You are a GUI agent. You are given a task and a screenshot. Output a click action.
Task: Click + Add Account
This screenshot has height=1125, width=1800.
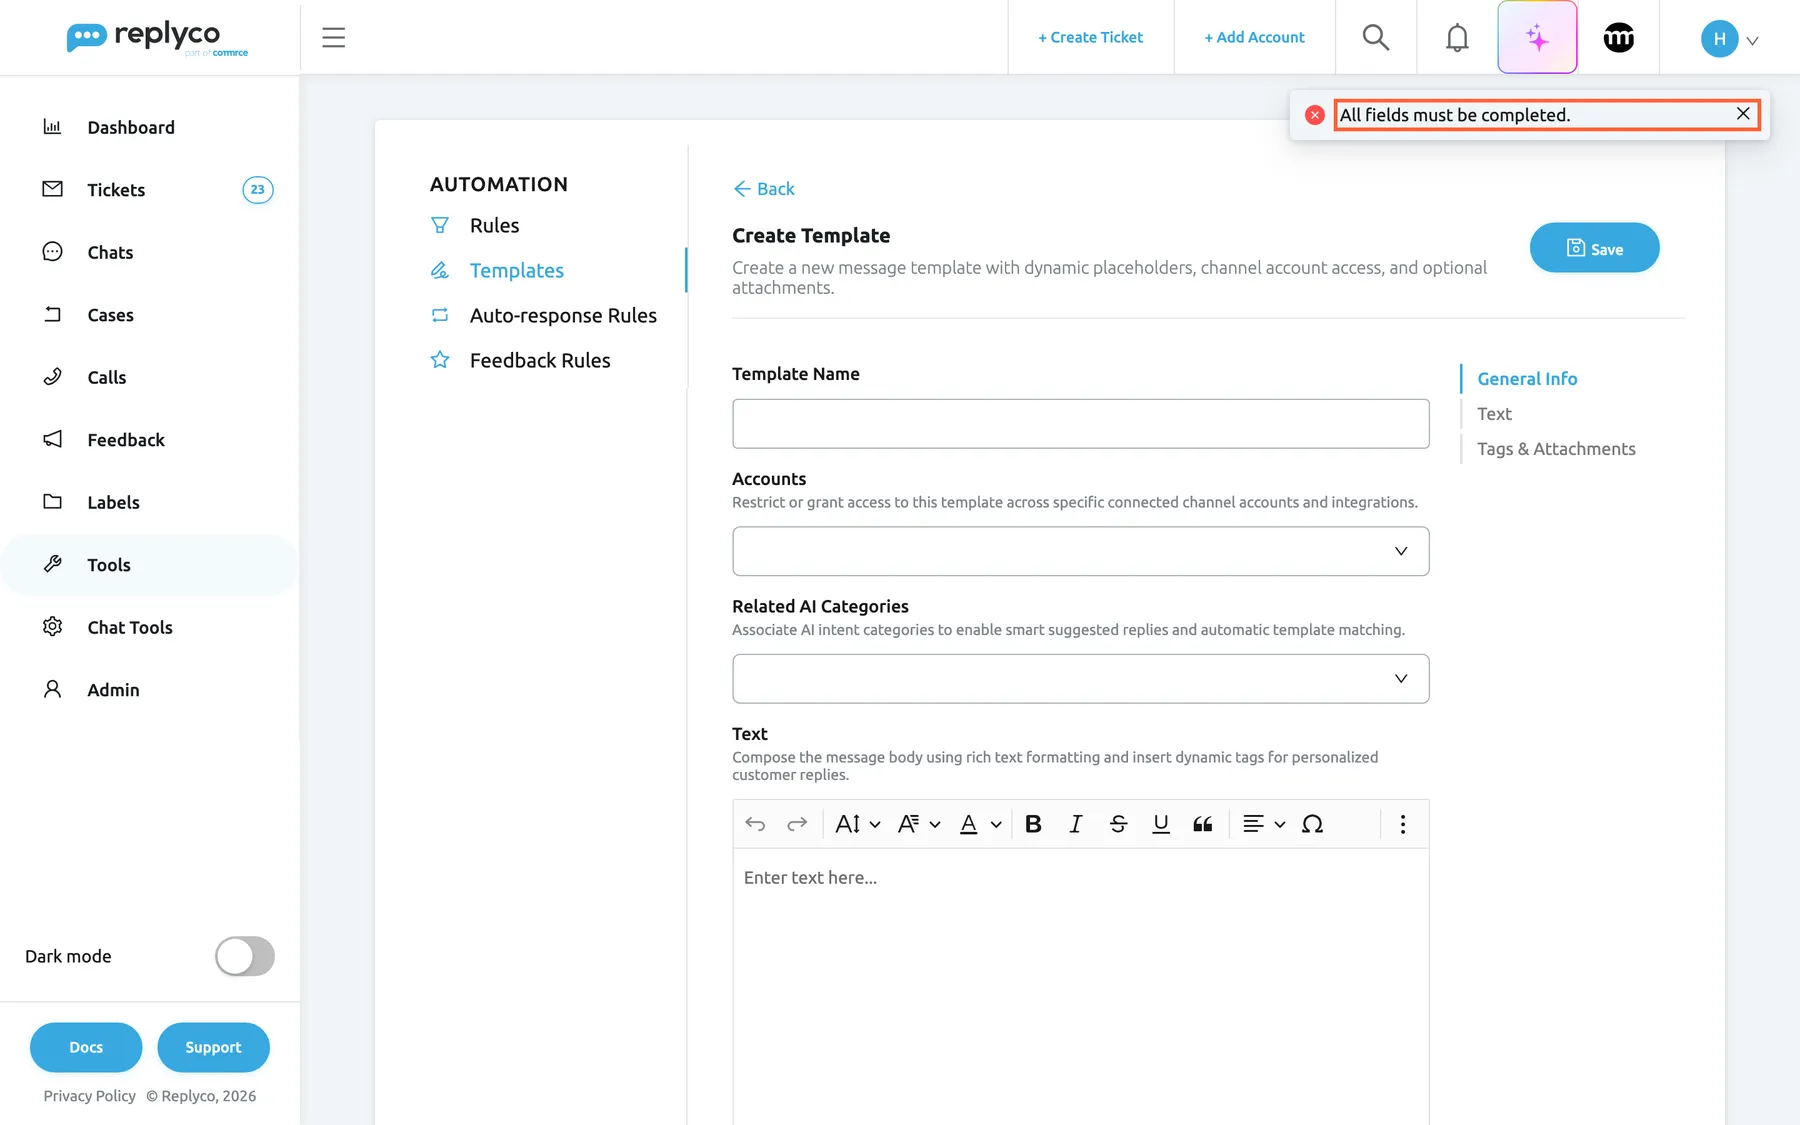[1254, 37]
